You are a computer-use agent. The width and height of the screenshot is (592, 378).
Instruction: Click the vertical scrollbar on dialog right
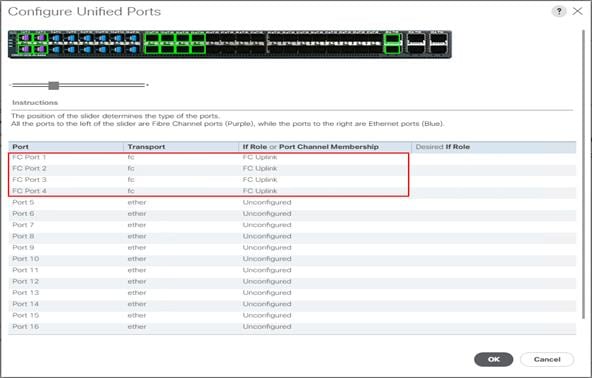tap(584, 174)
